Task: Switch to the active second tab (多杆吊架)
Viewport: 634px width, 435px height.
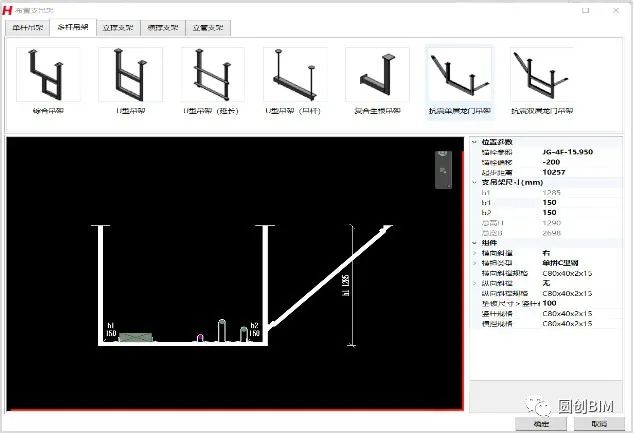Action: click(x=73, y=27)
